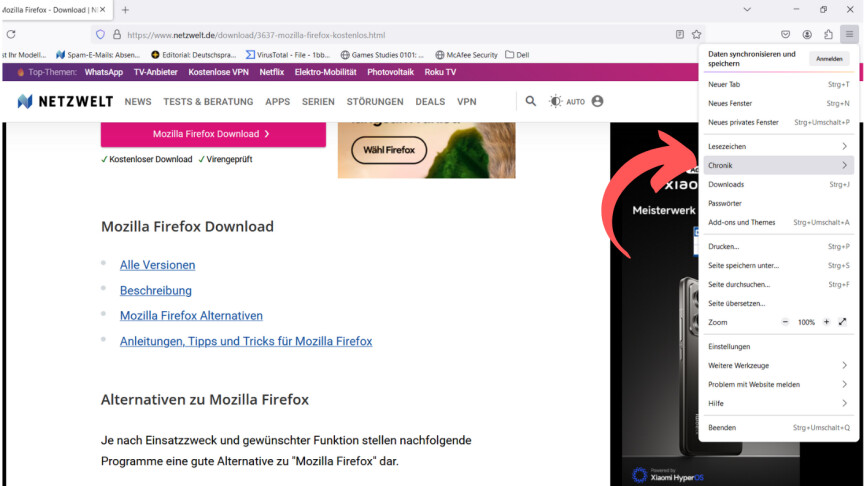Open SERIEN navigation item
Screen dimensions: 864x486
tap(318, 101)
